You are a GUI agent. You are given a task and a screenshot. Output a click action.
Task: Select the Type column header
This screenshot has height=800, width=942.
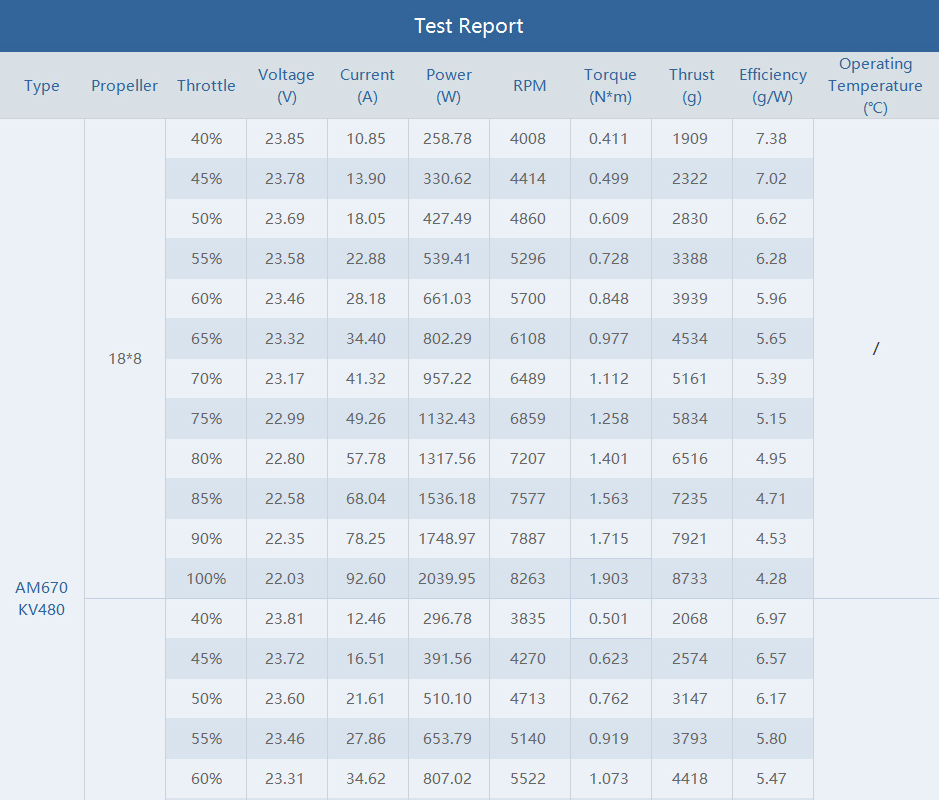click(42, 86)
